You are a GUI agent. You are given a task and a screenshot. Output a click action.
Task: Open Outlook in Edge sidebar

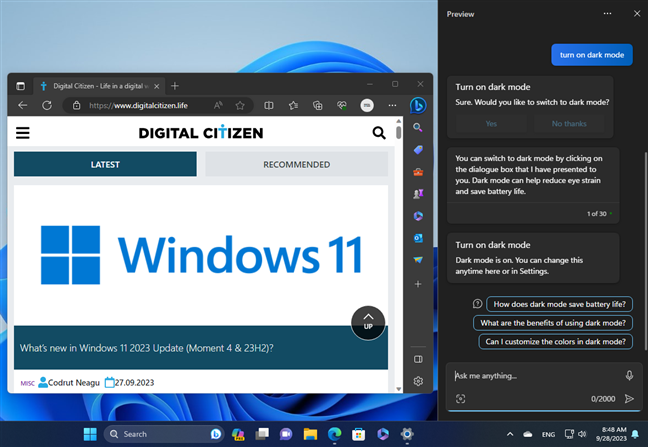418,238
